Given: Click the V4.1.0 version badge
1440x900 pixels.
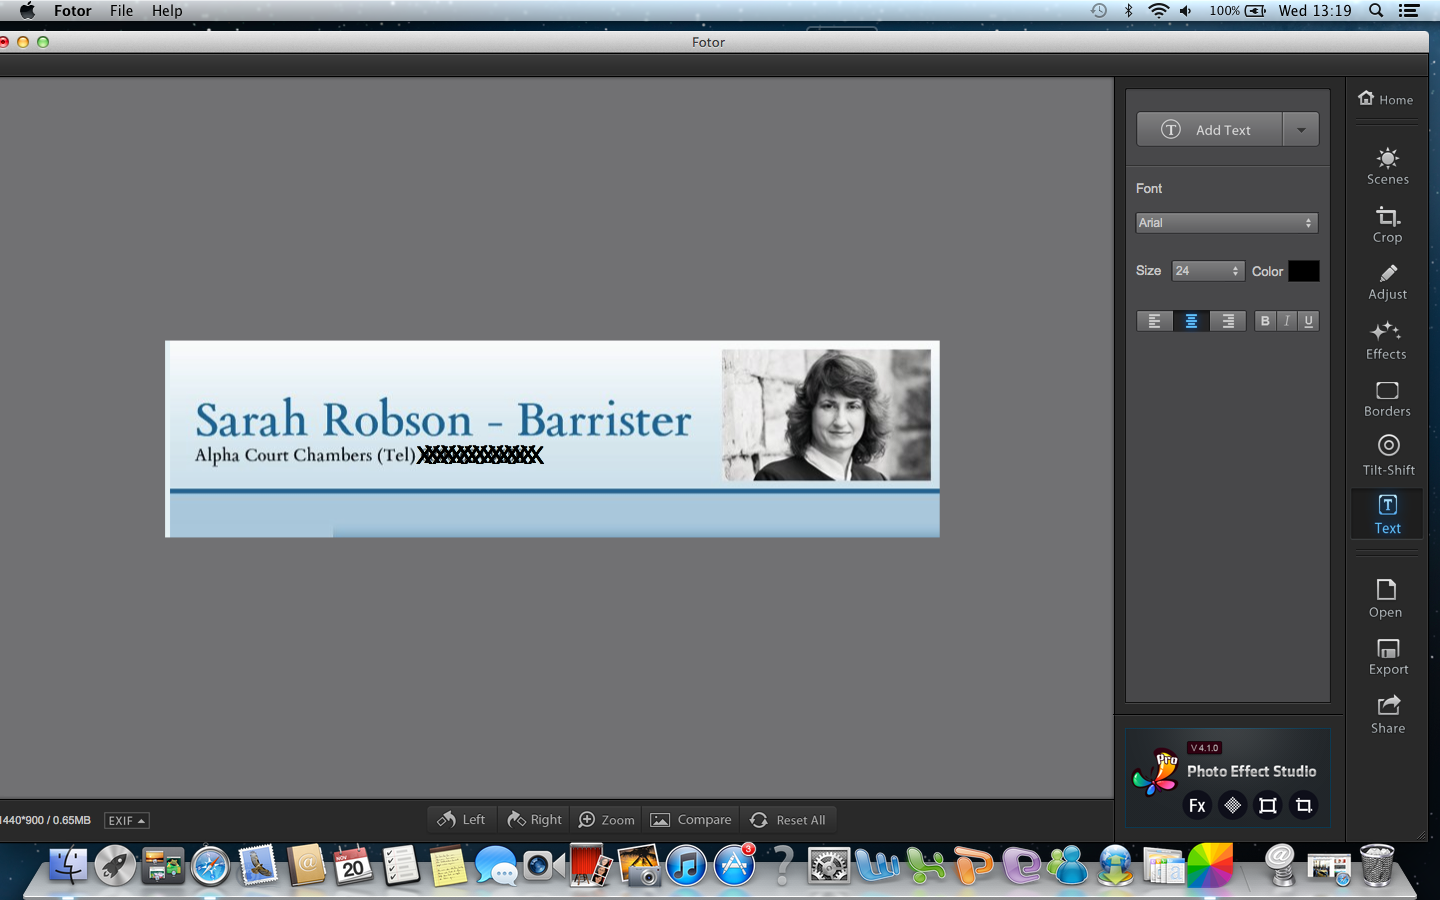Looking at the screenshot, I should click(x=1204, y=748).
